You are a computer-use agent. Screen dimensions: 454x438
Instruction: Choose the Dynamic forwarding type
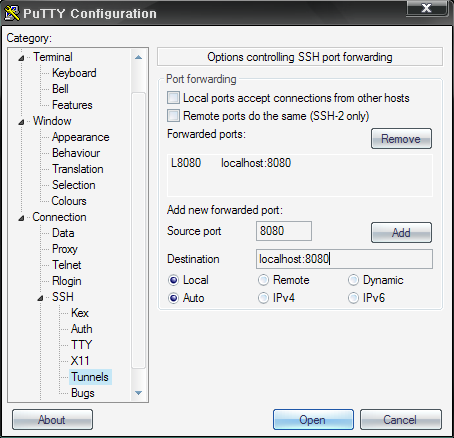(353, 280)
